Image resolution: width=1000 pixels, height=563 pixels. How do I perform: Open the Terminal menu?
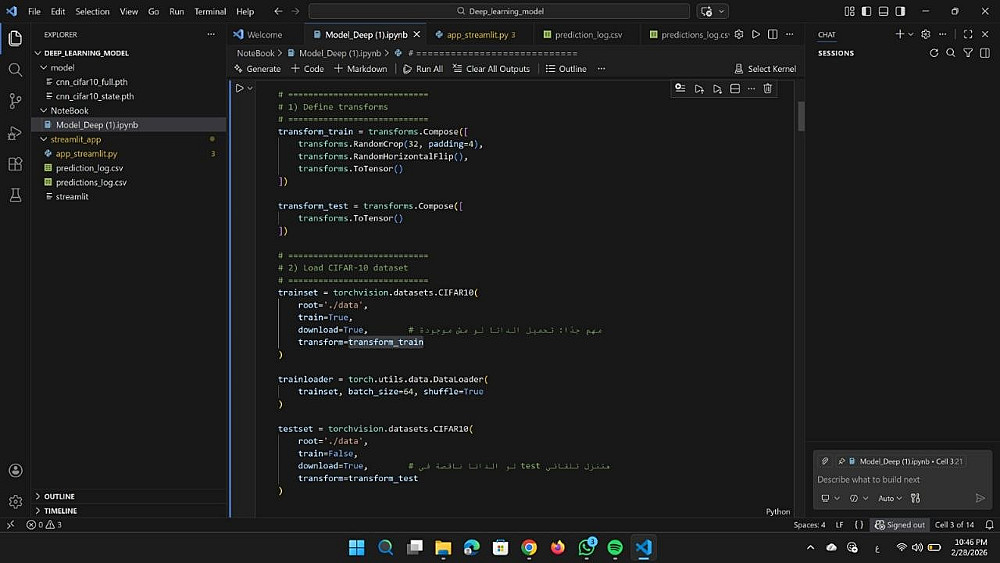coord(210,12)
